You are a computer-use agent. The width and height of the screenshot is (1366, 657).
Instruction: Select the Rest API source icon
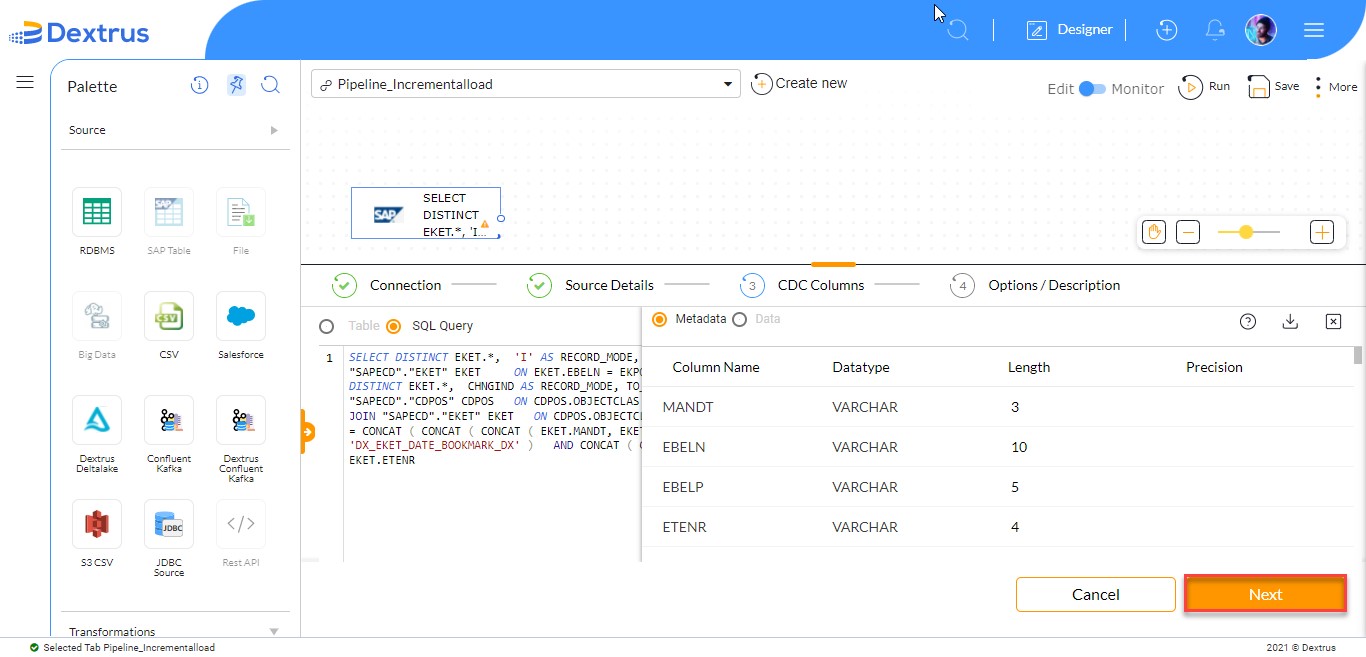point(241,524)
